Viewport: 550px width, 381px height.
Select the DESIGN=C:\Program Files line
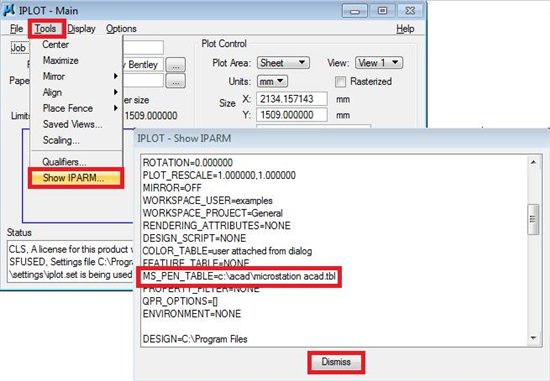(195, 339)
